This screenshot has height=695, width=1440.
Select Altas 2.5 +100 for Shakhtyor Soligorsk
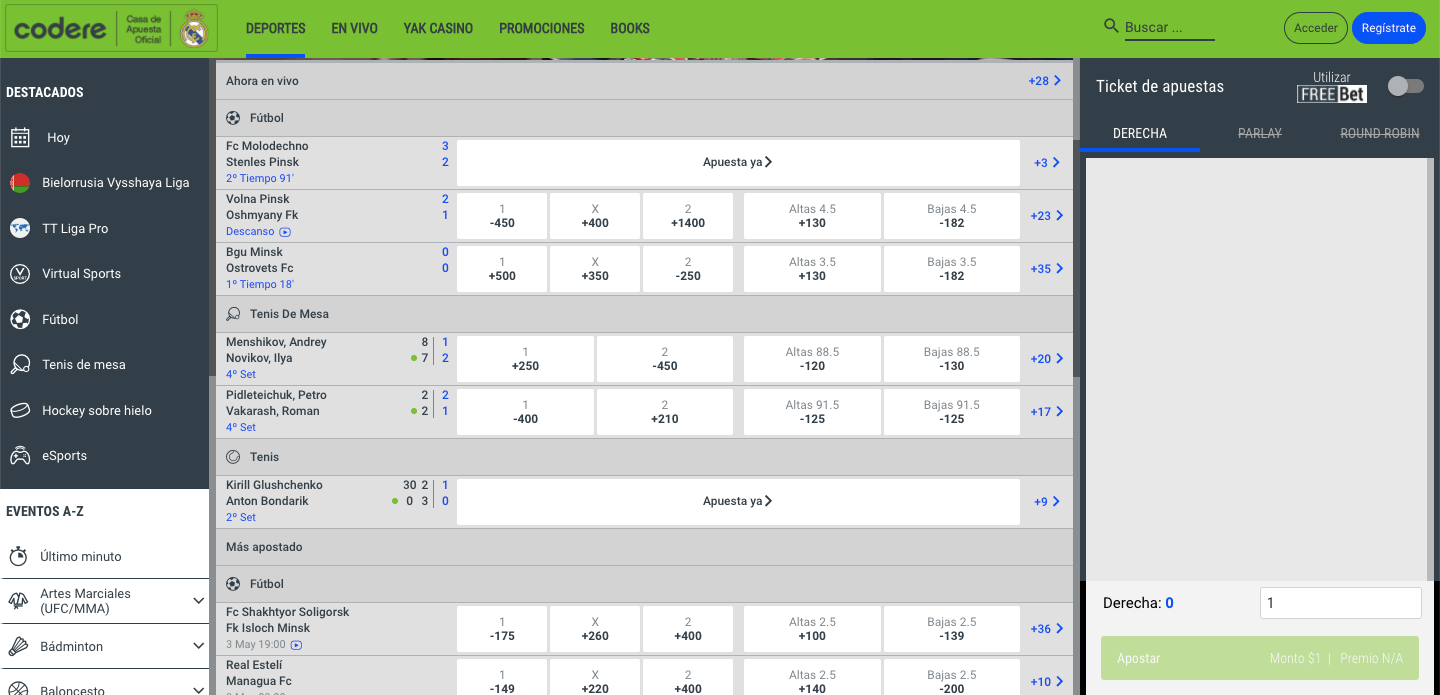tap(812, 629)
